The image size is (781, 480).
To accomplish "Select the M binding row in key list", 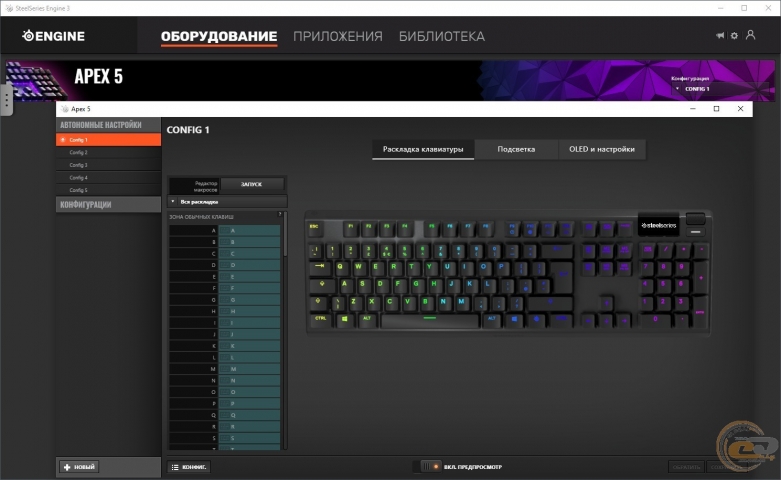I will tap(225, 369).
